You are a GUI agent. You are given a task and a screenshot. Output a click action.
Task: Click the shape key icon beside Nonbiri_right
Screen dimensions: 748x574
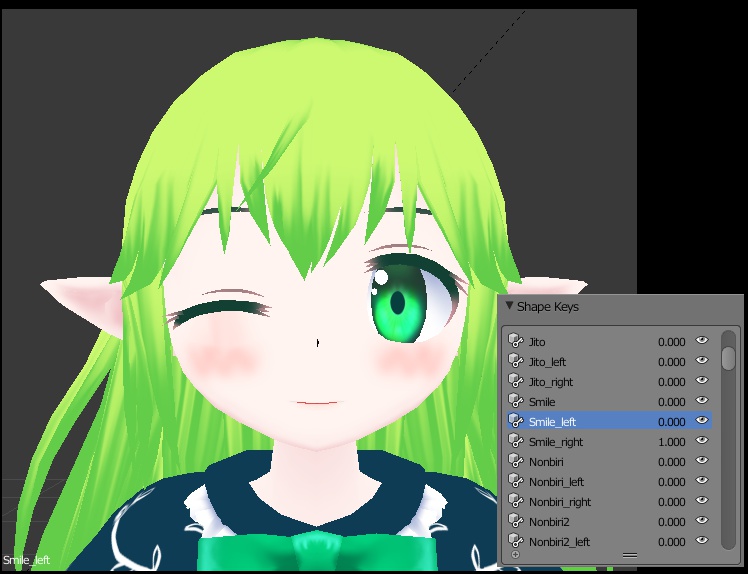tap(516, 502)
